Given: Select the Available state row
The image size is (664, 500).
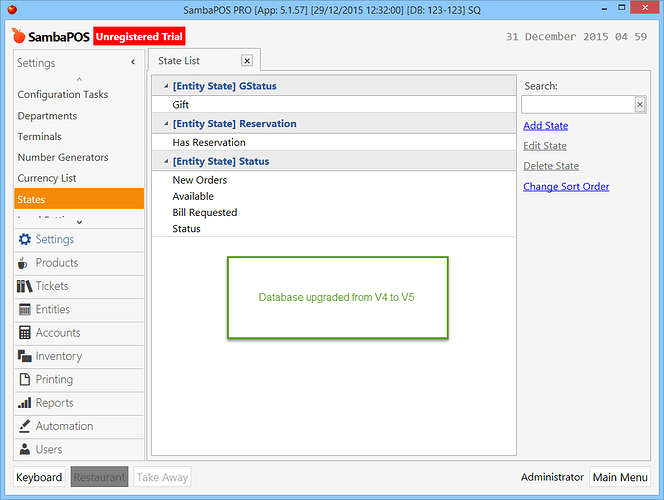Looking at the screenshot, I should pyautogui.click(x=334, y=196).
